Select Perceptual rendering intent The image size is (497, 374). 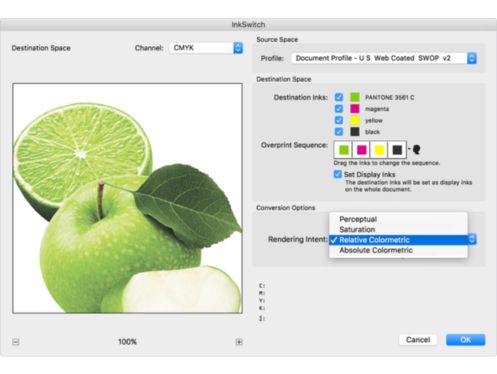coord(398,219)
